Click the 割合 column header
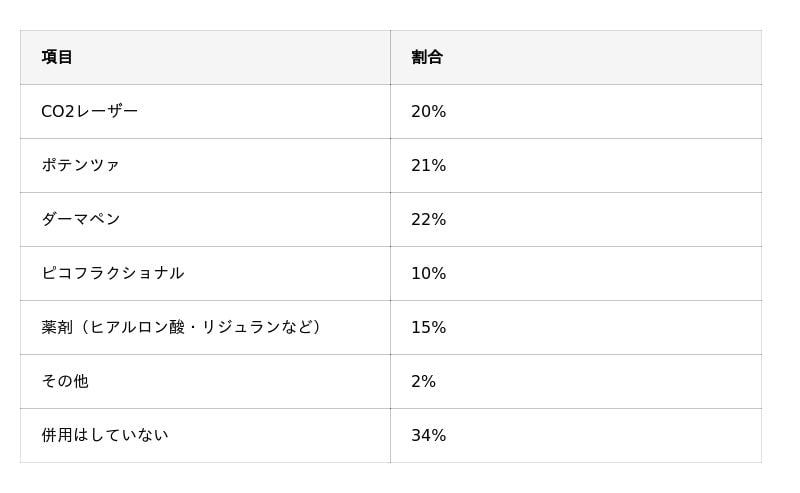The width and height of the screenshot is (800, 493). tap(427, 57)
